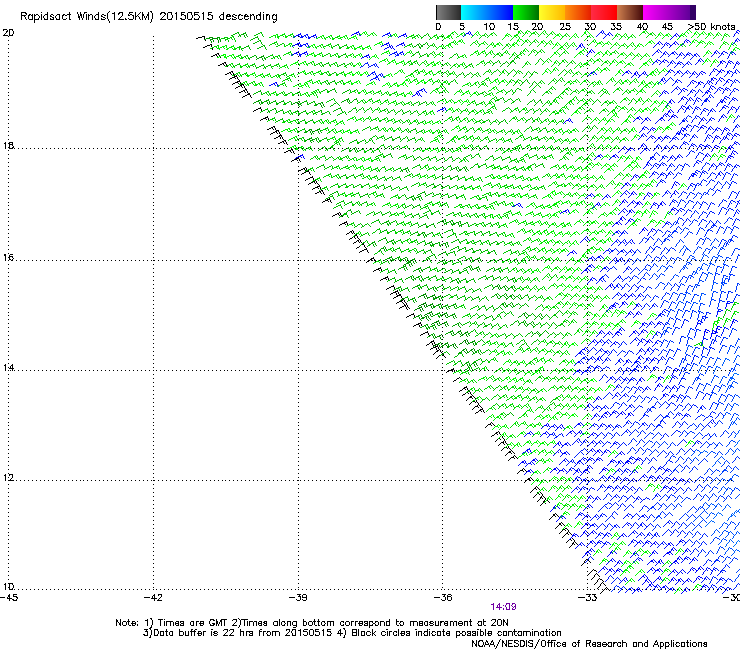Image resolution: width=740 pixels, height=650 pixels.
Task: Click the red 30-35 knots color swatch
Action: (x=604, y=12)
